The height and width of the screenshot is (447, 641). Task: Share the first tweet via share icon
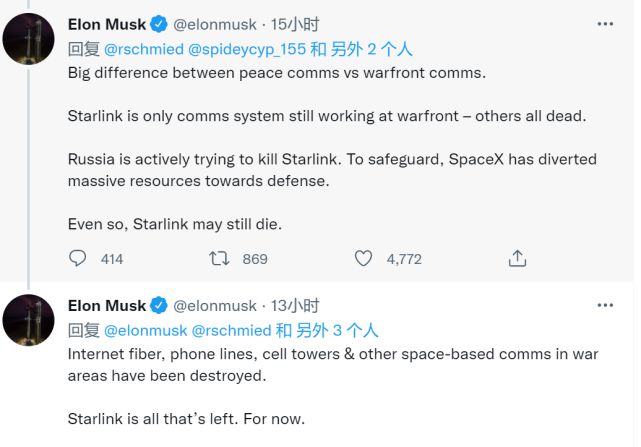(517, 258)
